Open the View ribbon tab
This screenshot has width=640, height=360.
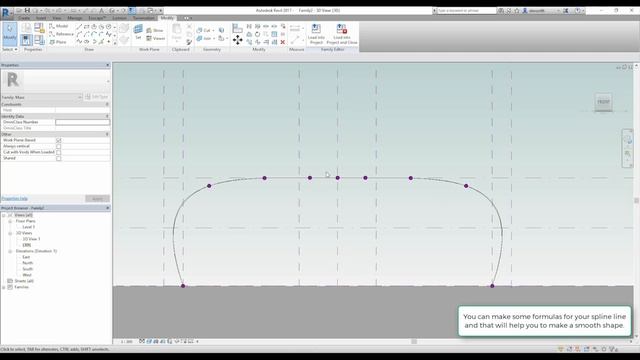coord(56,18)
